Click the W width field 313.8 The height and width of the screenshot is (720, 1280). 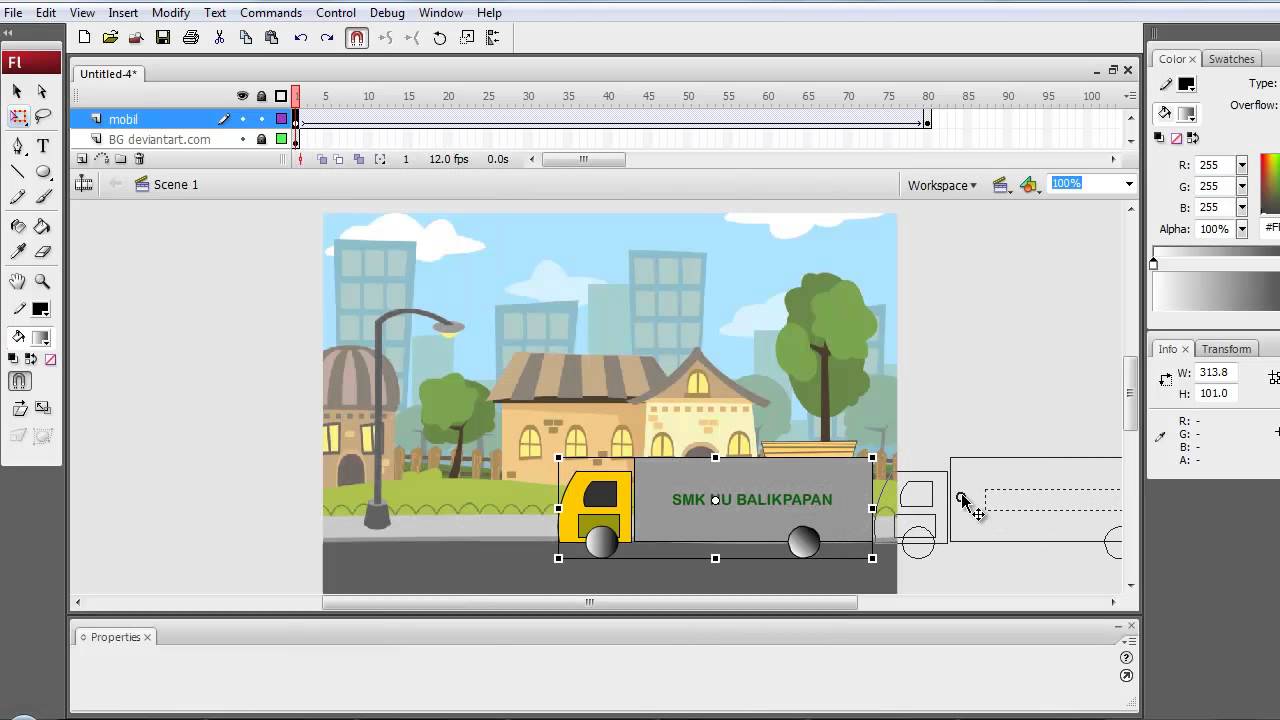(x=1215, y=372)
